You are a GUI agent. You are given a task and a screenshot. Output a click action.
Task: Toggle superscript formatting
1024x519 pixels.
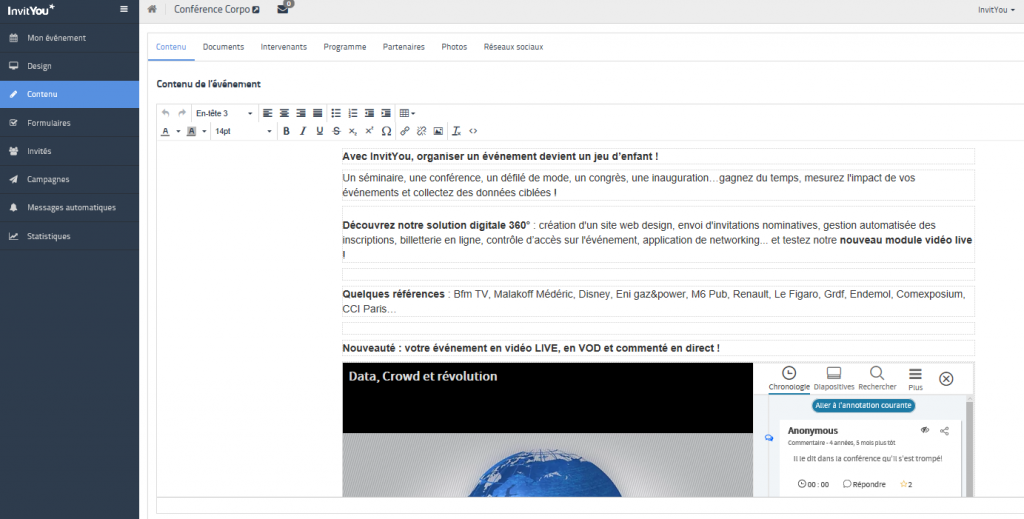point(369,131)
